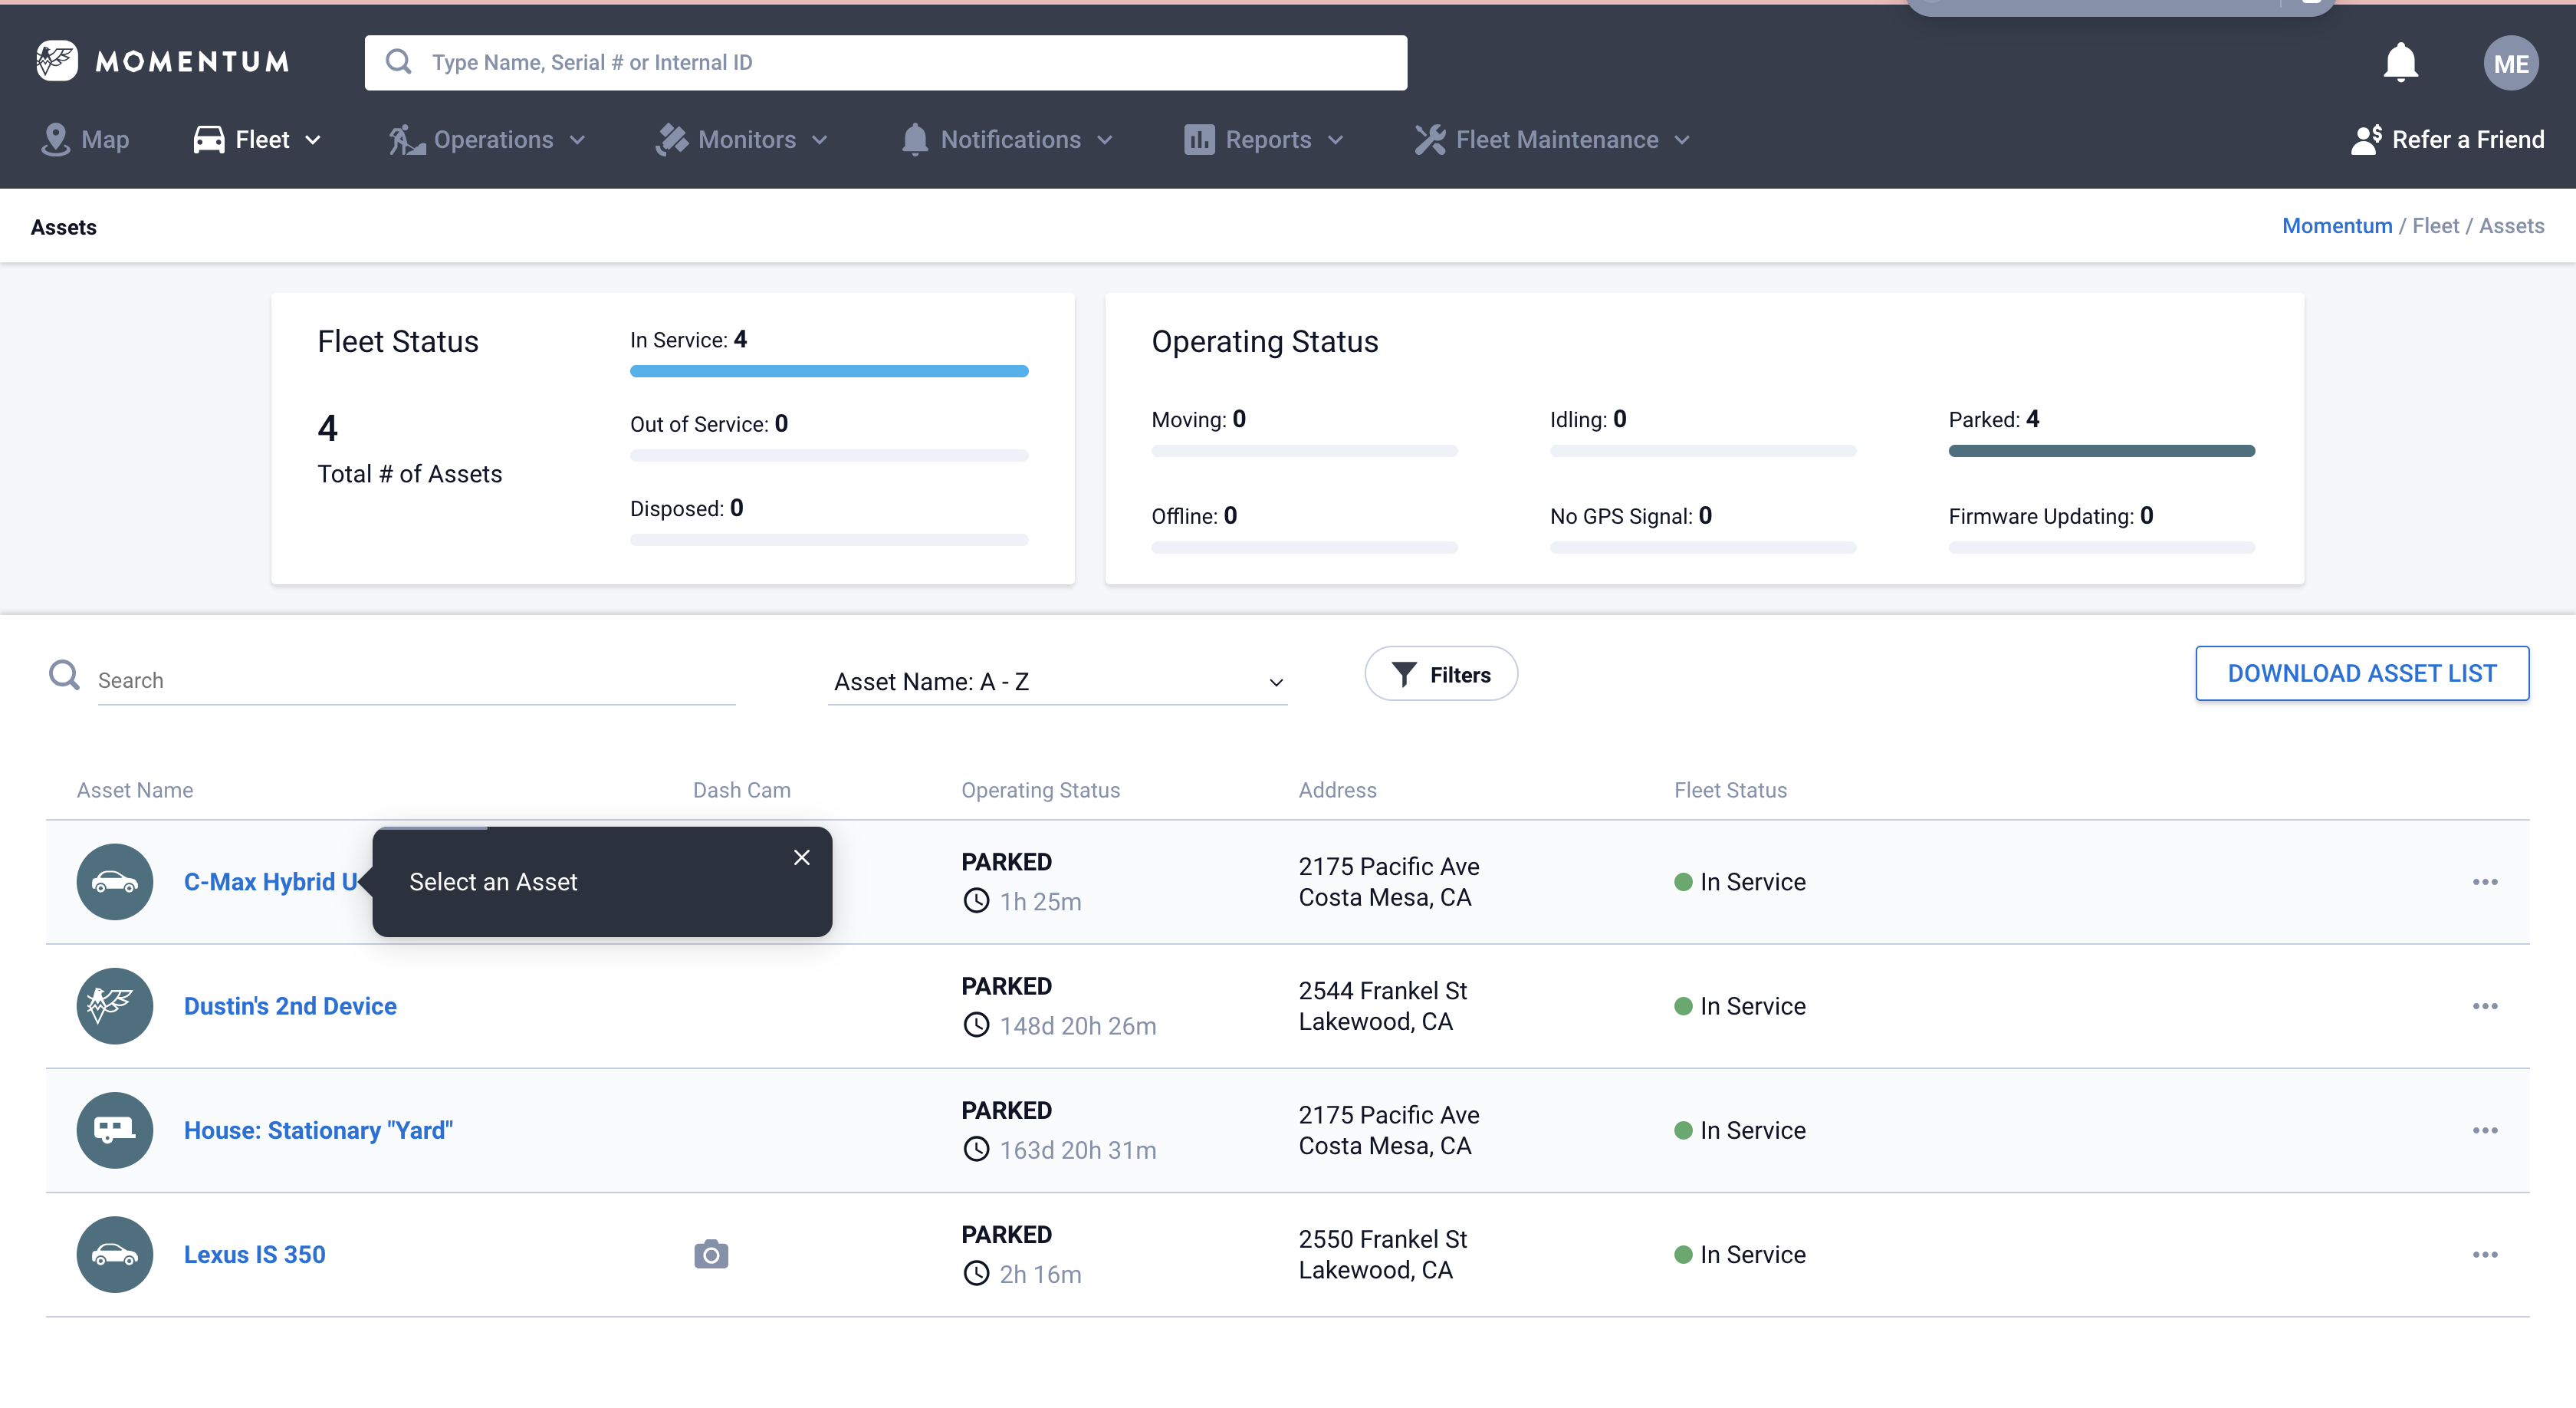Click the In Service progress bar
The width and height of the screenshot is (2576, 1408).
(x=829, y=371)
